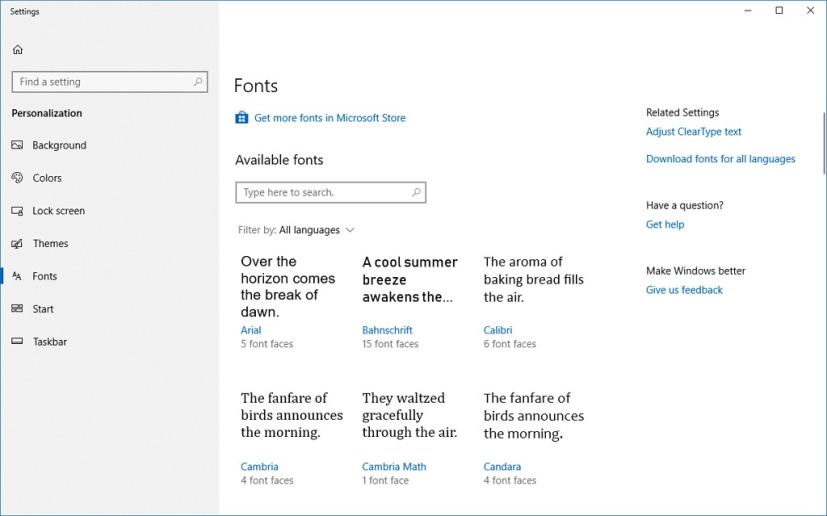Focus the Find a setting field
Viewport: 827px width, 516px height.
[x=110, y=82]
